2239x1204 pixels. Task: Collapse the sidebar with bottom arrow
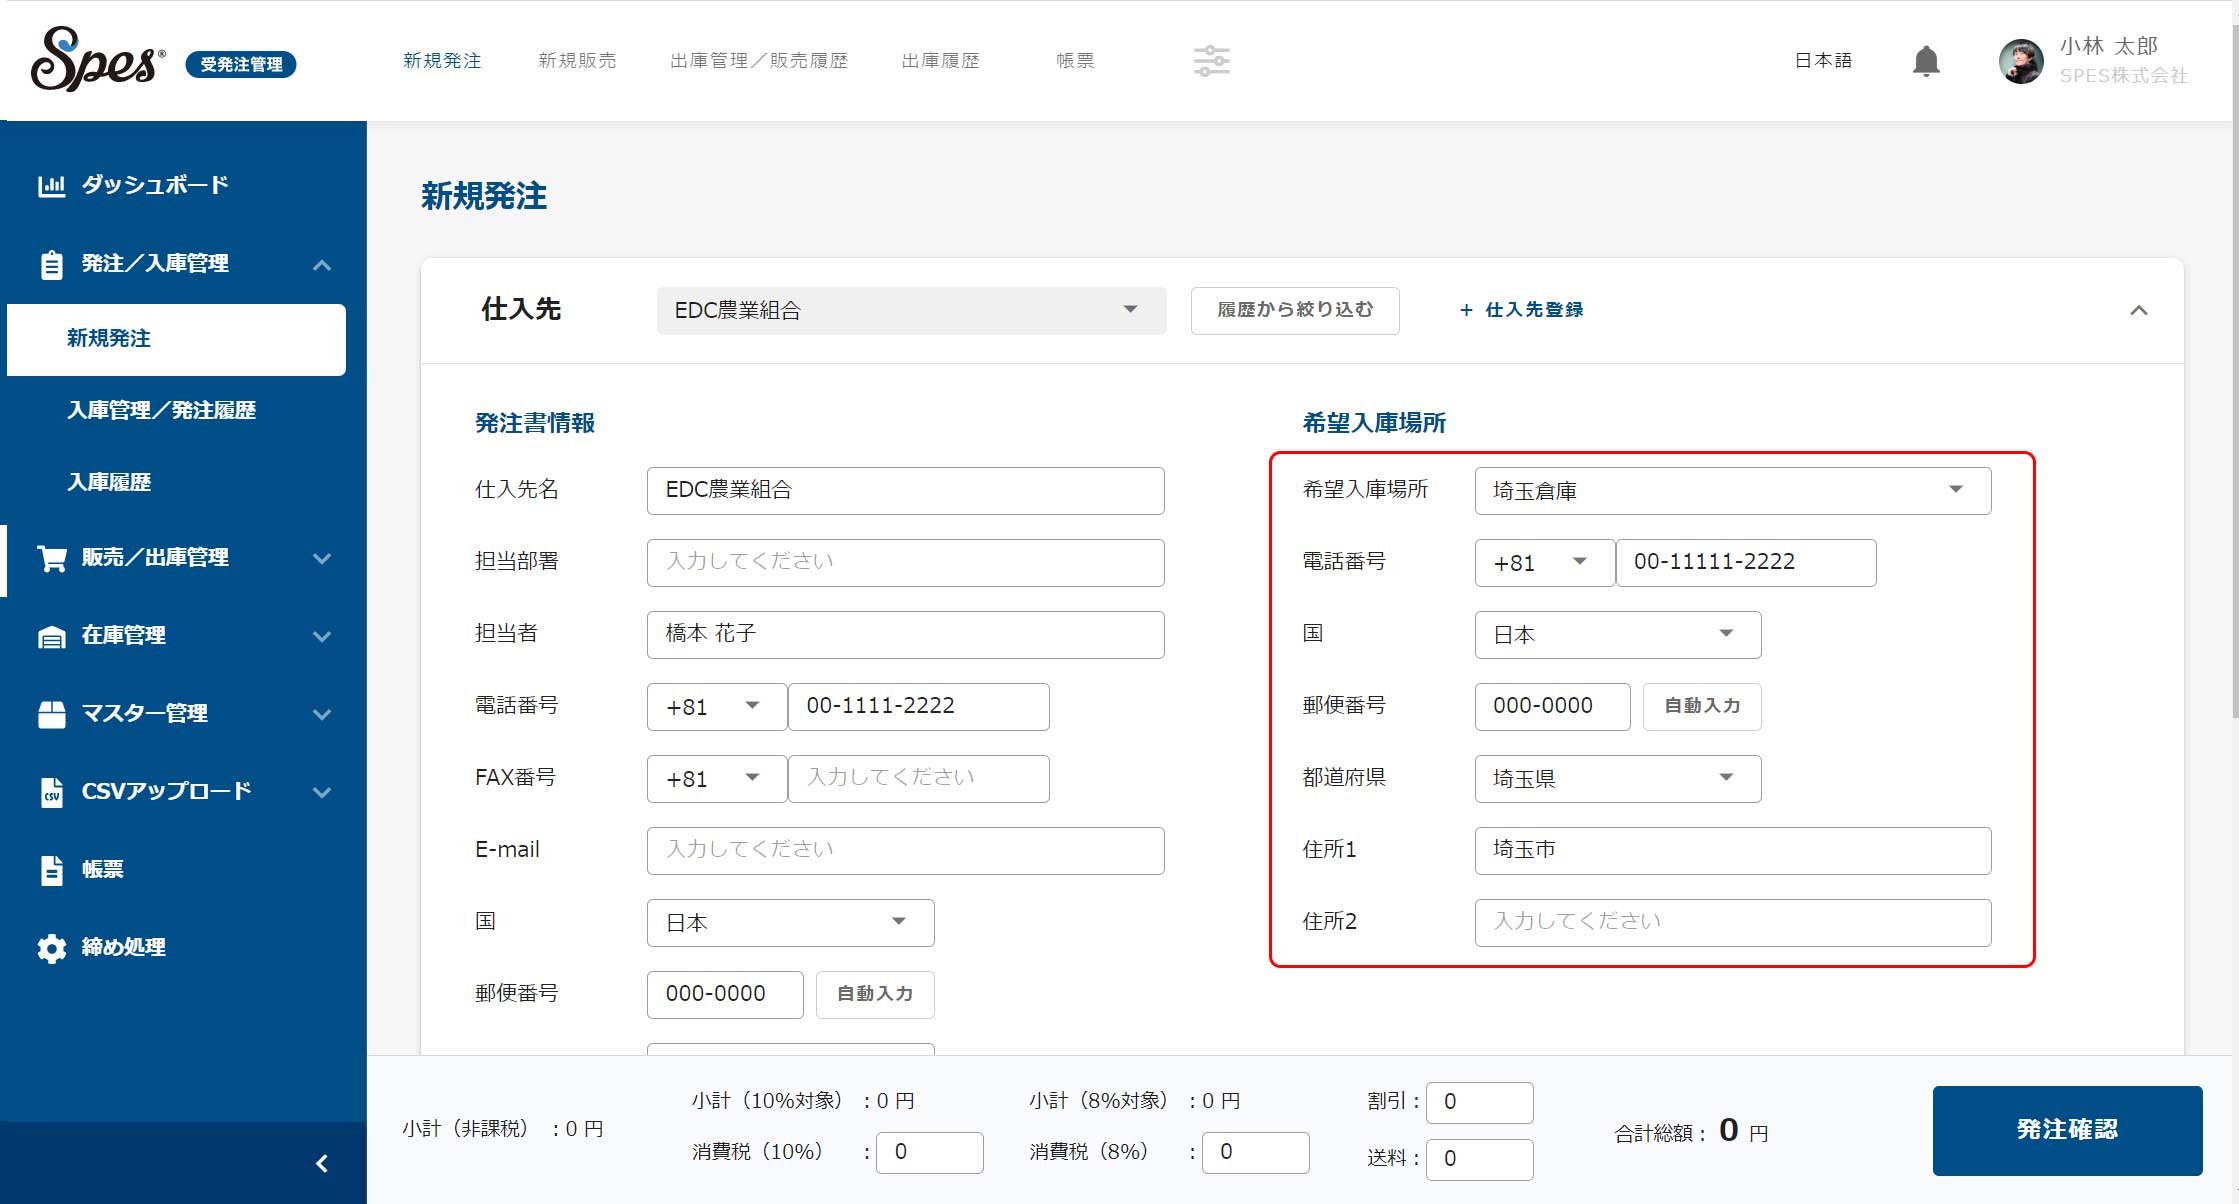pyautogui.click(x=322, y=1163)
